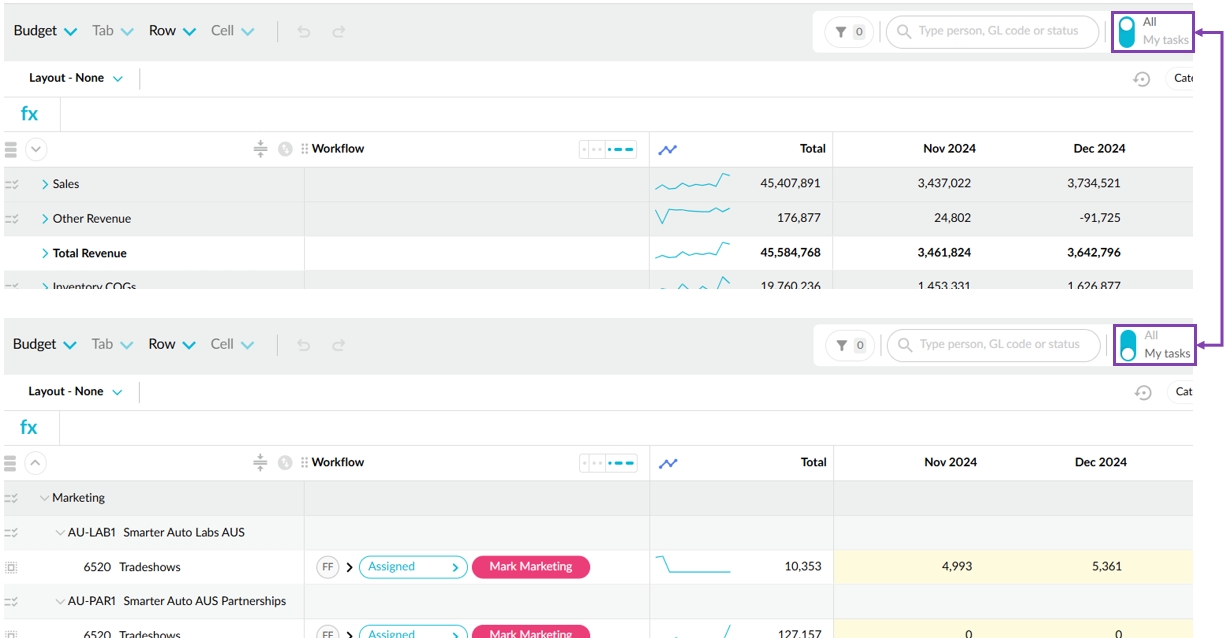
Task: Click the circled down-chevron expand-all icon
Action: point(36,150)
